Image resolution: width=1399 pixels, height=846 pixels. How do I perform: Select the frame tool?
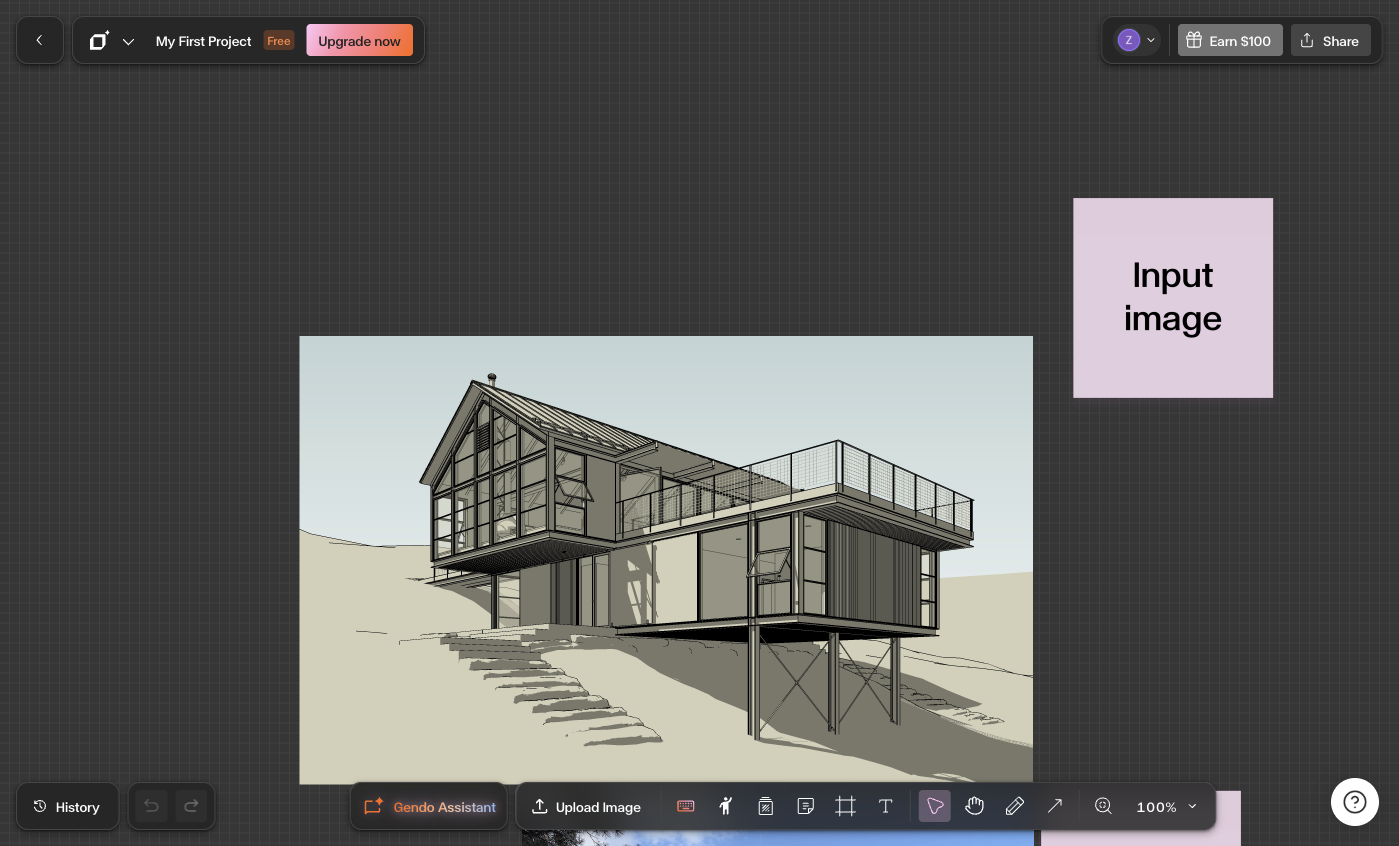tap(846, 806)
